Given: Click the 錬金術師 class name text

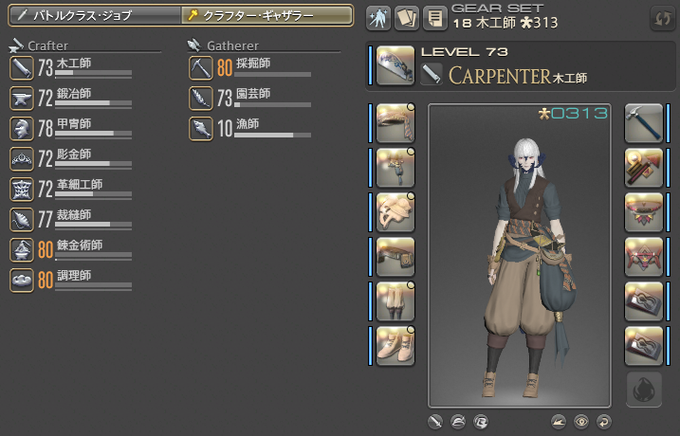Looking at the screenshot, I should 79,245.
